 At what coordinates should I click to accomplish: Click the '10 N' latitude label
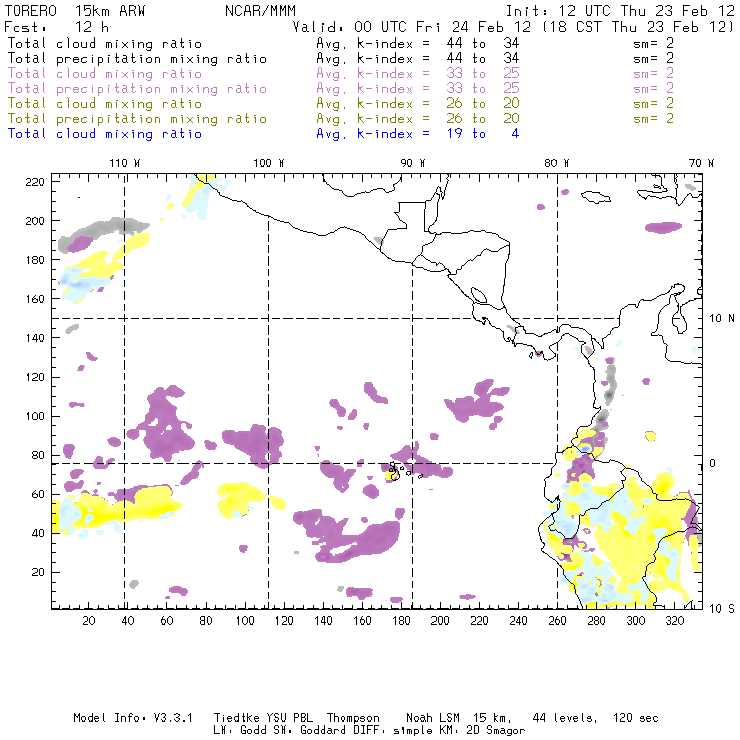(722, 319)
